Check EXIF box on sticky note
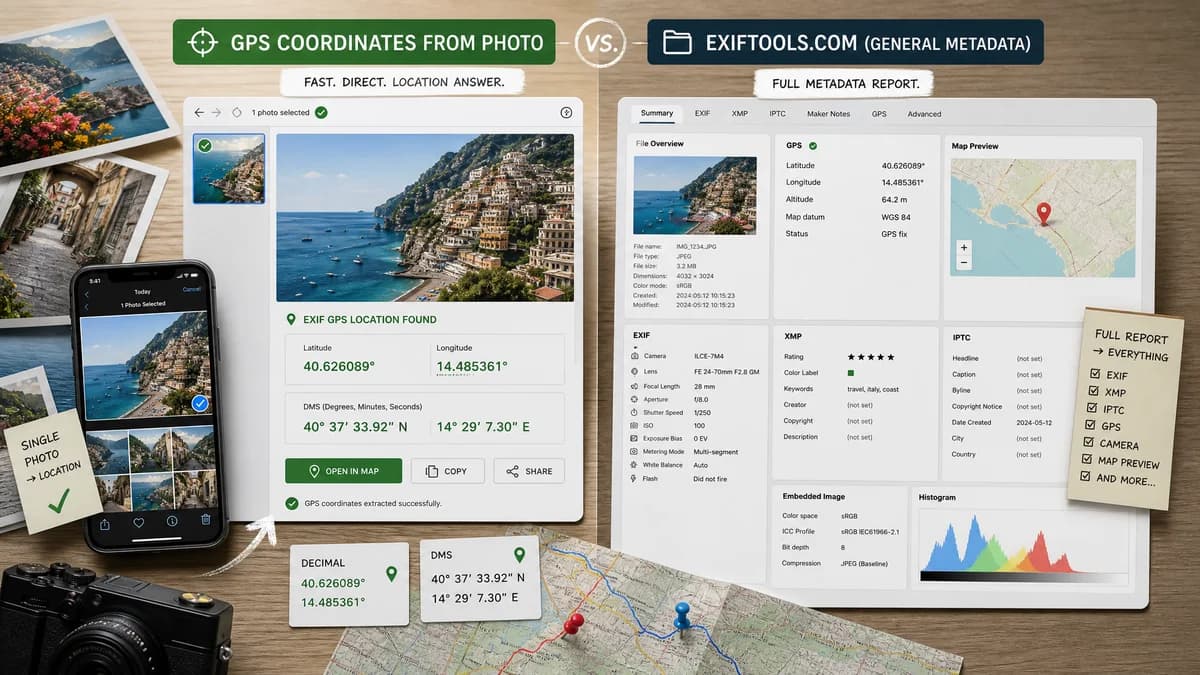This screenshot has height=675, width=1200. tap(1094, 374)
